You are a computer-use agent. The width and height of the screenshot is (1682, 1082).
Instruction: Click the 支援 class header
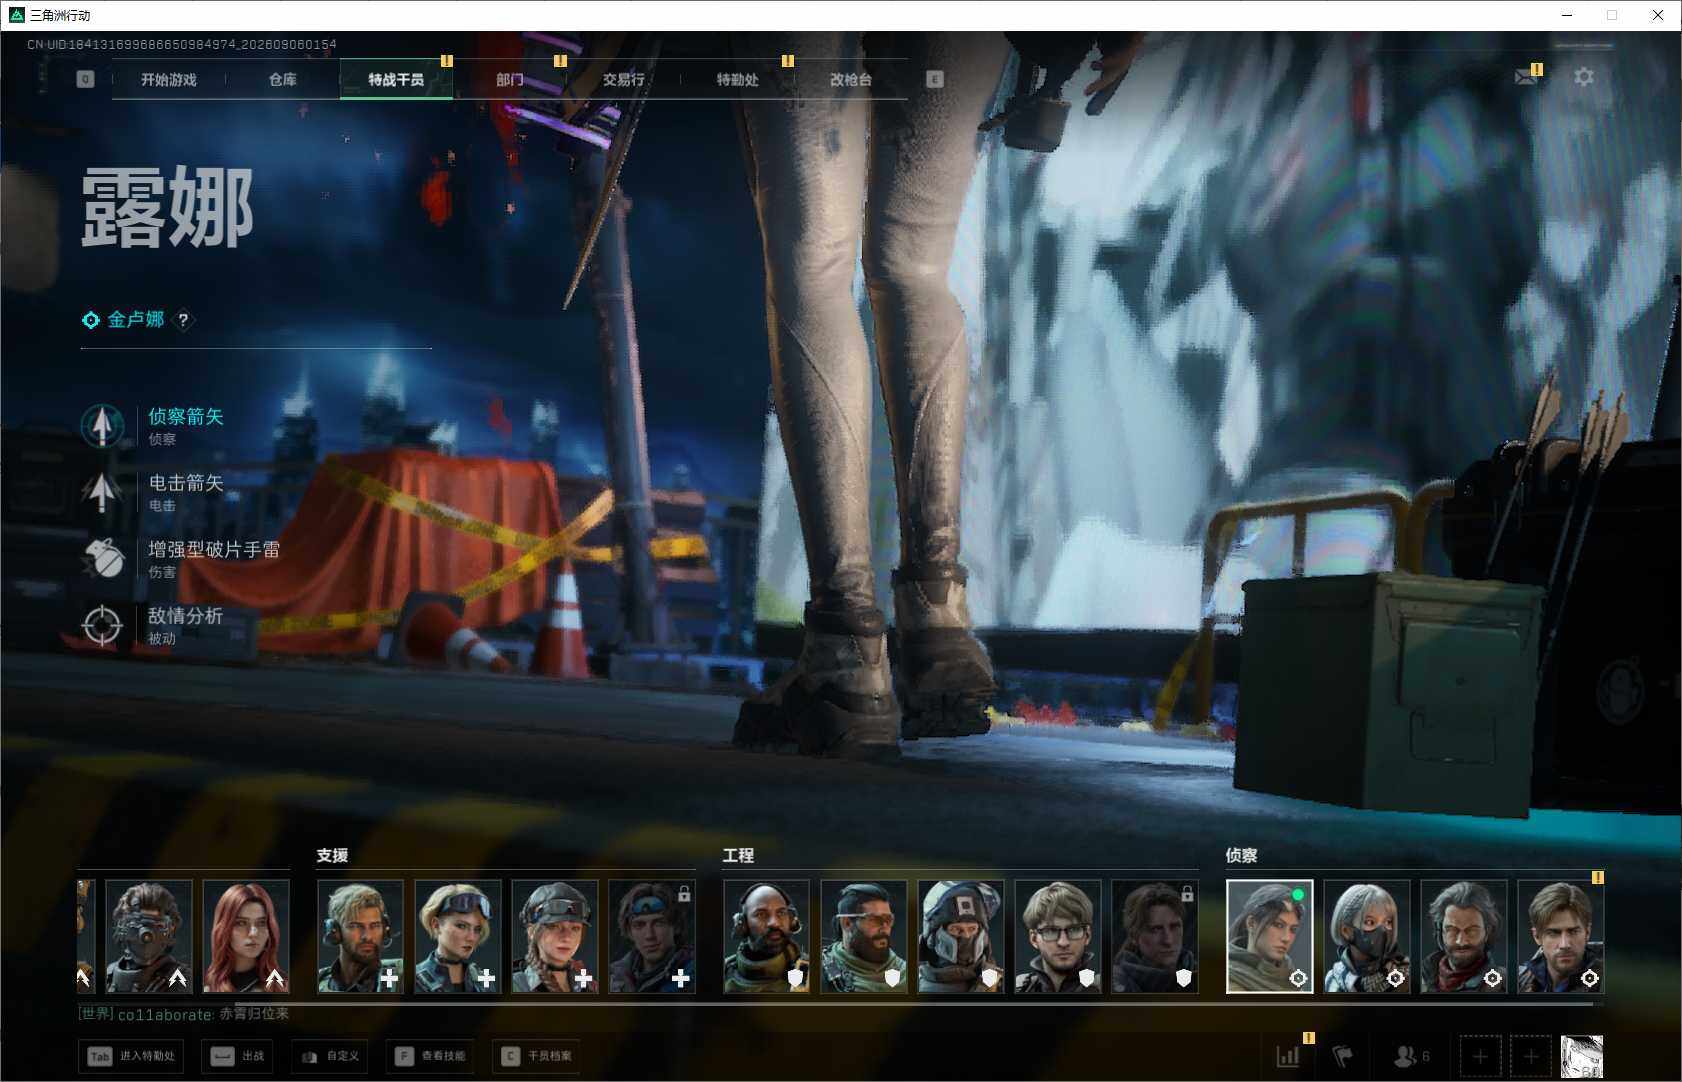[x=332, y=856]
